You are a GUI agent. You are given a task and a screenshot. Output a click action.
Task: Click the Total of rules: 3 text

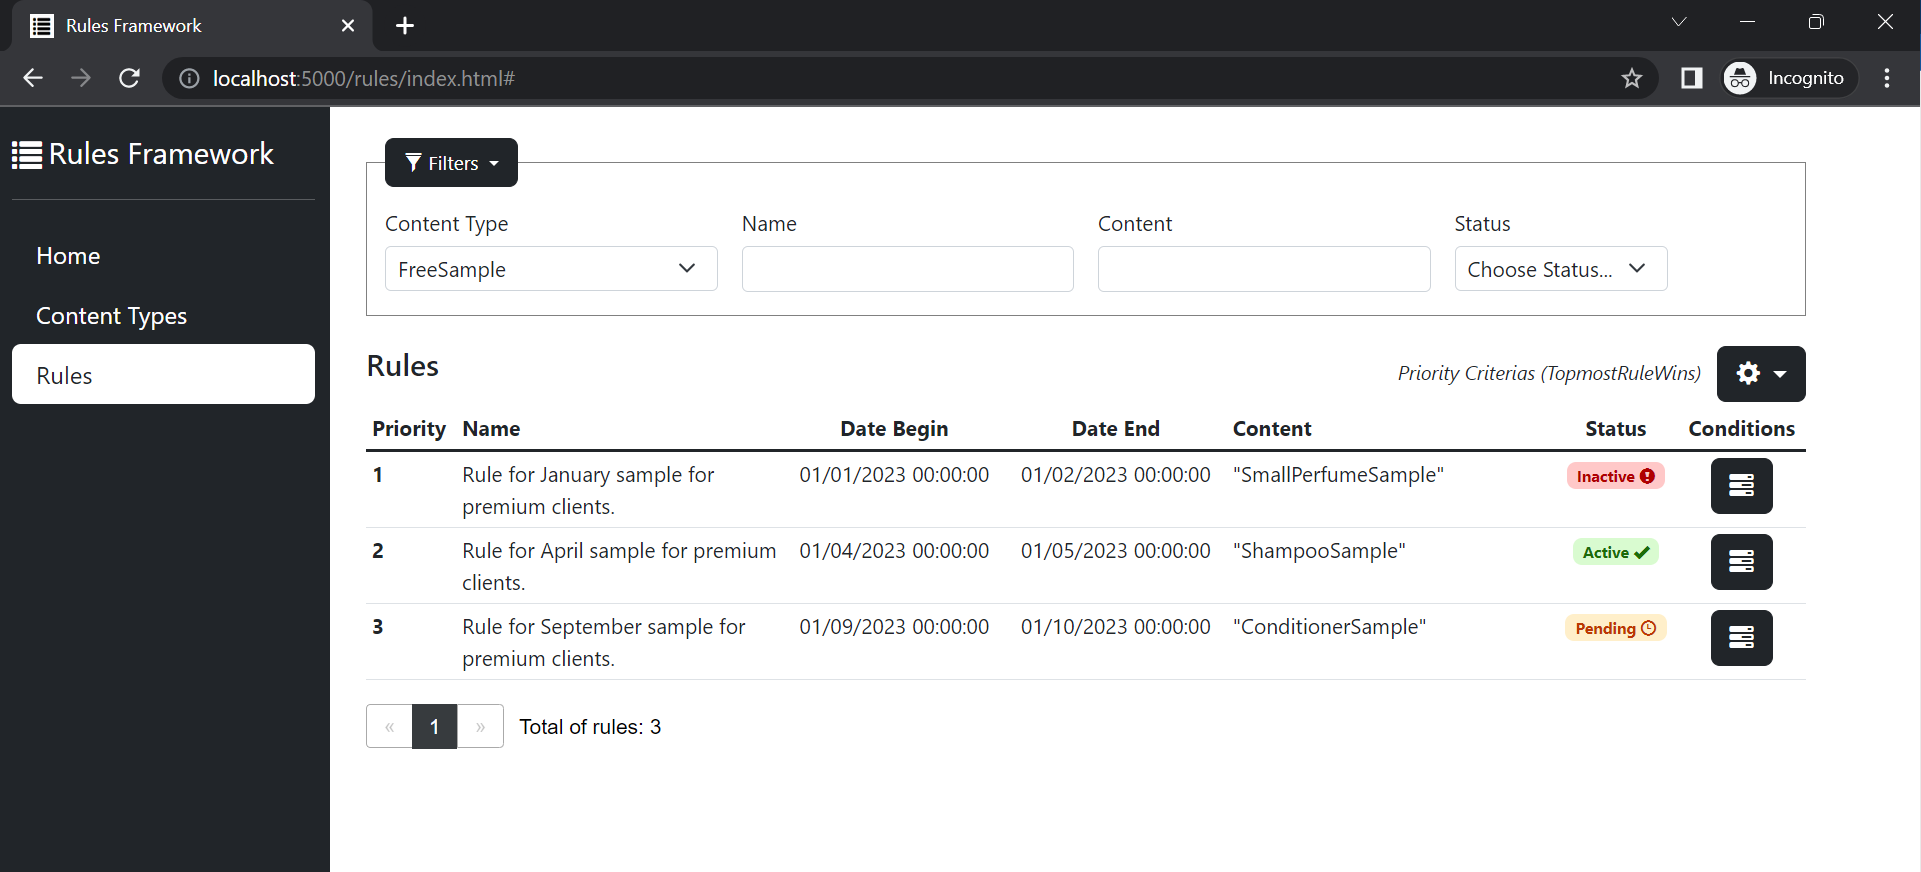tap(590, 727)
